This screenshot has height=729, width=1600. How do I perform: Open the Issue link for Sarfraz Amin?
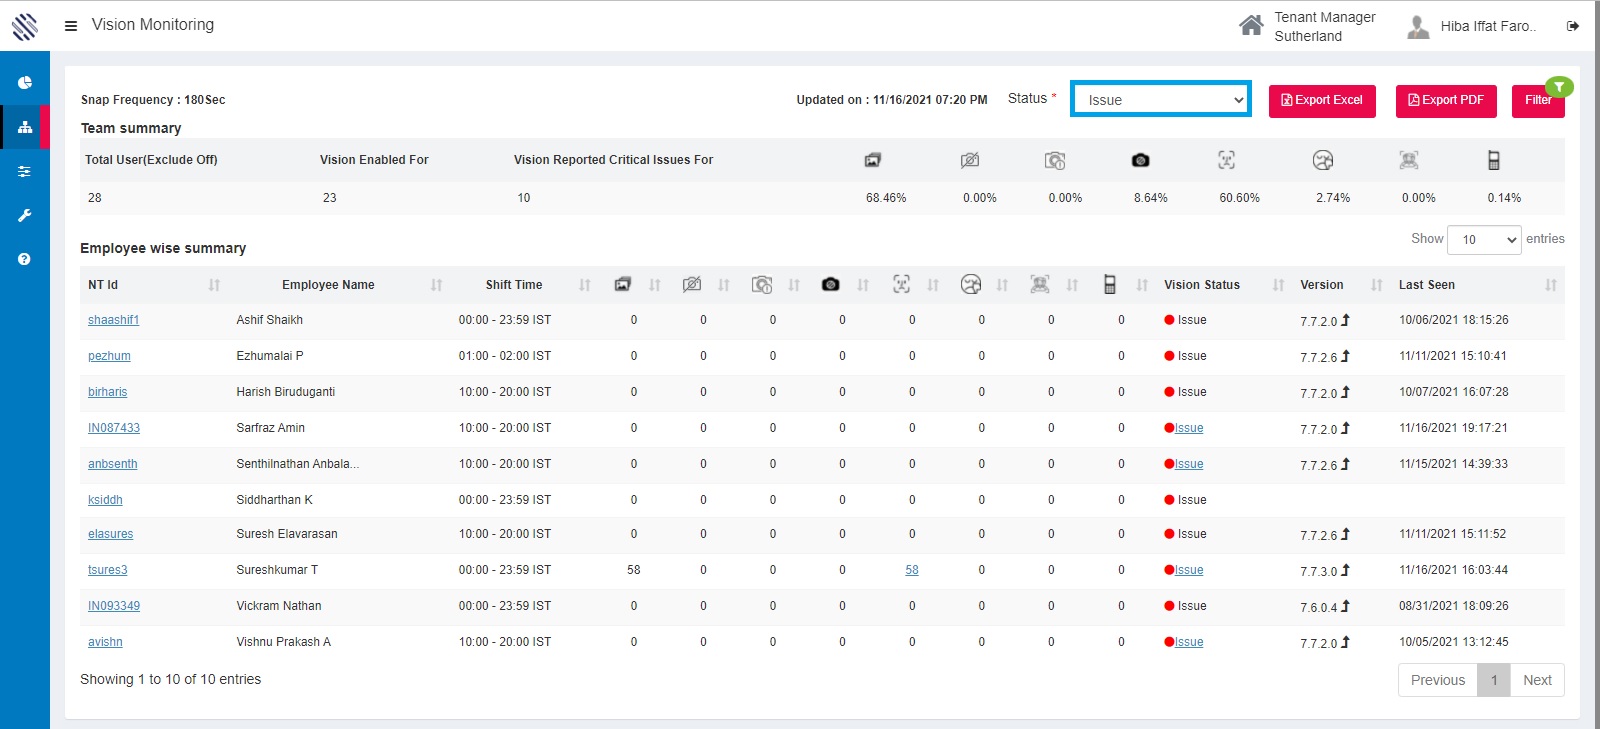pos(1189,428)
